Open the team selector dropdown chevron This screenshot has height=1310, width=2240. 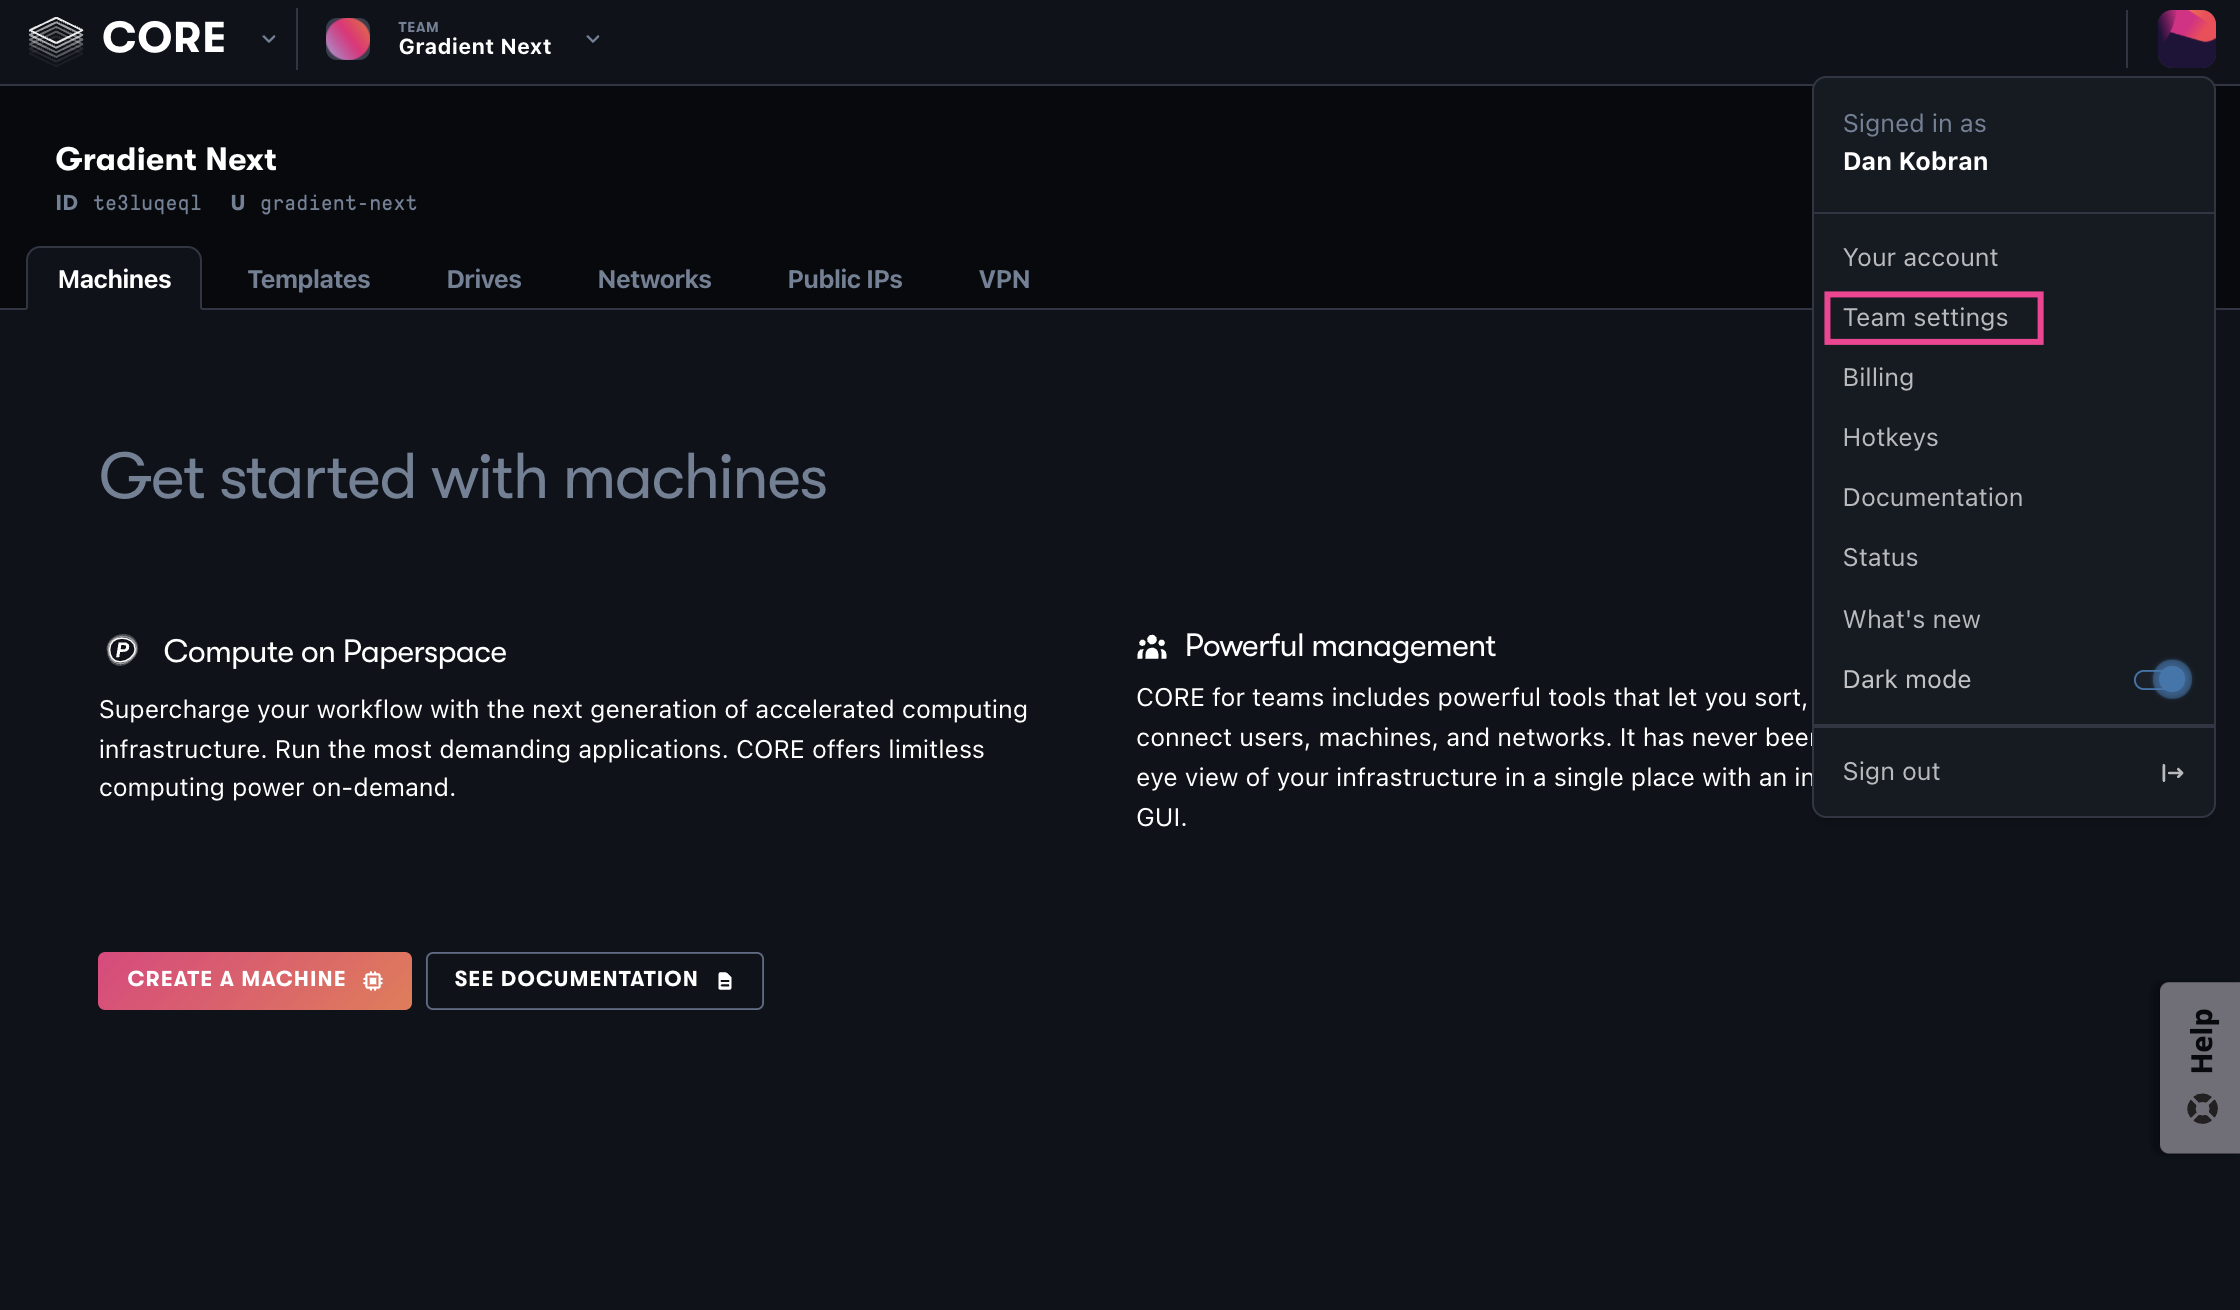point(592,39)
